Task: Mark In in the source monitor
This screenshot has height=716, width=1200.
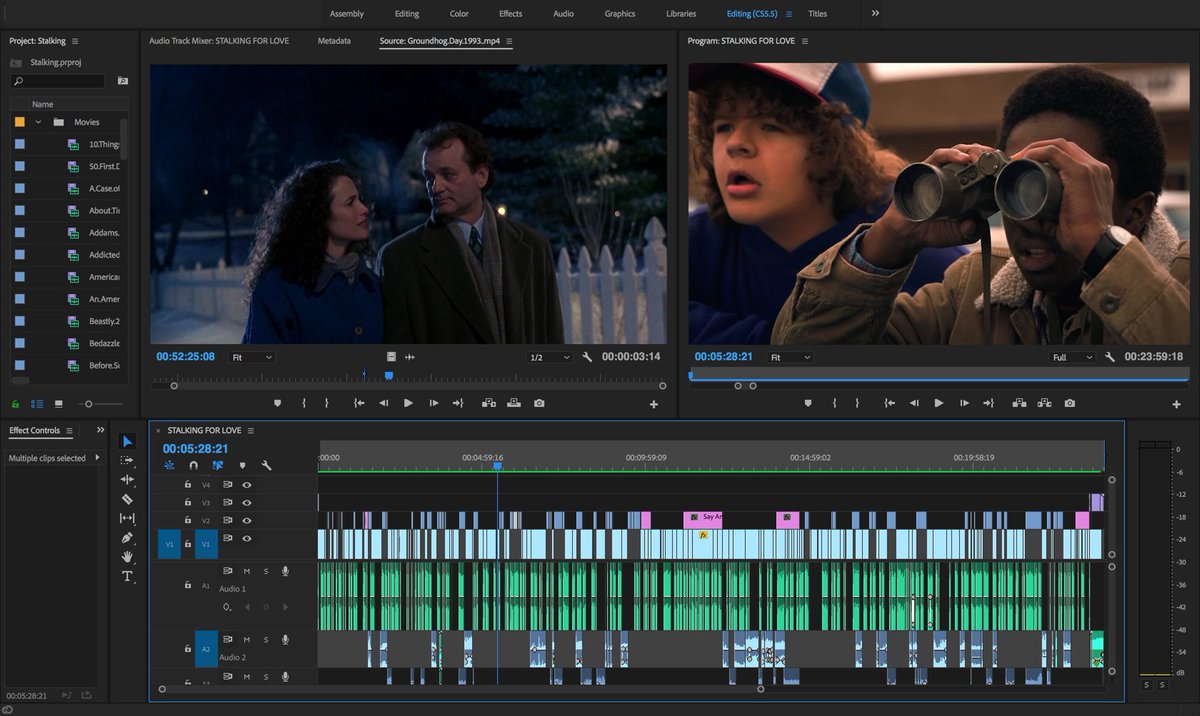Action: pos(304,403)
